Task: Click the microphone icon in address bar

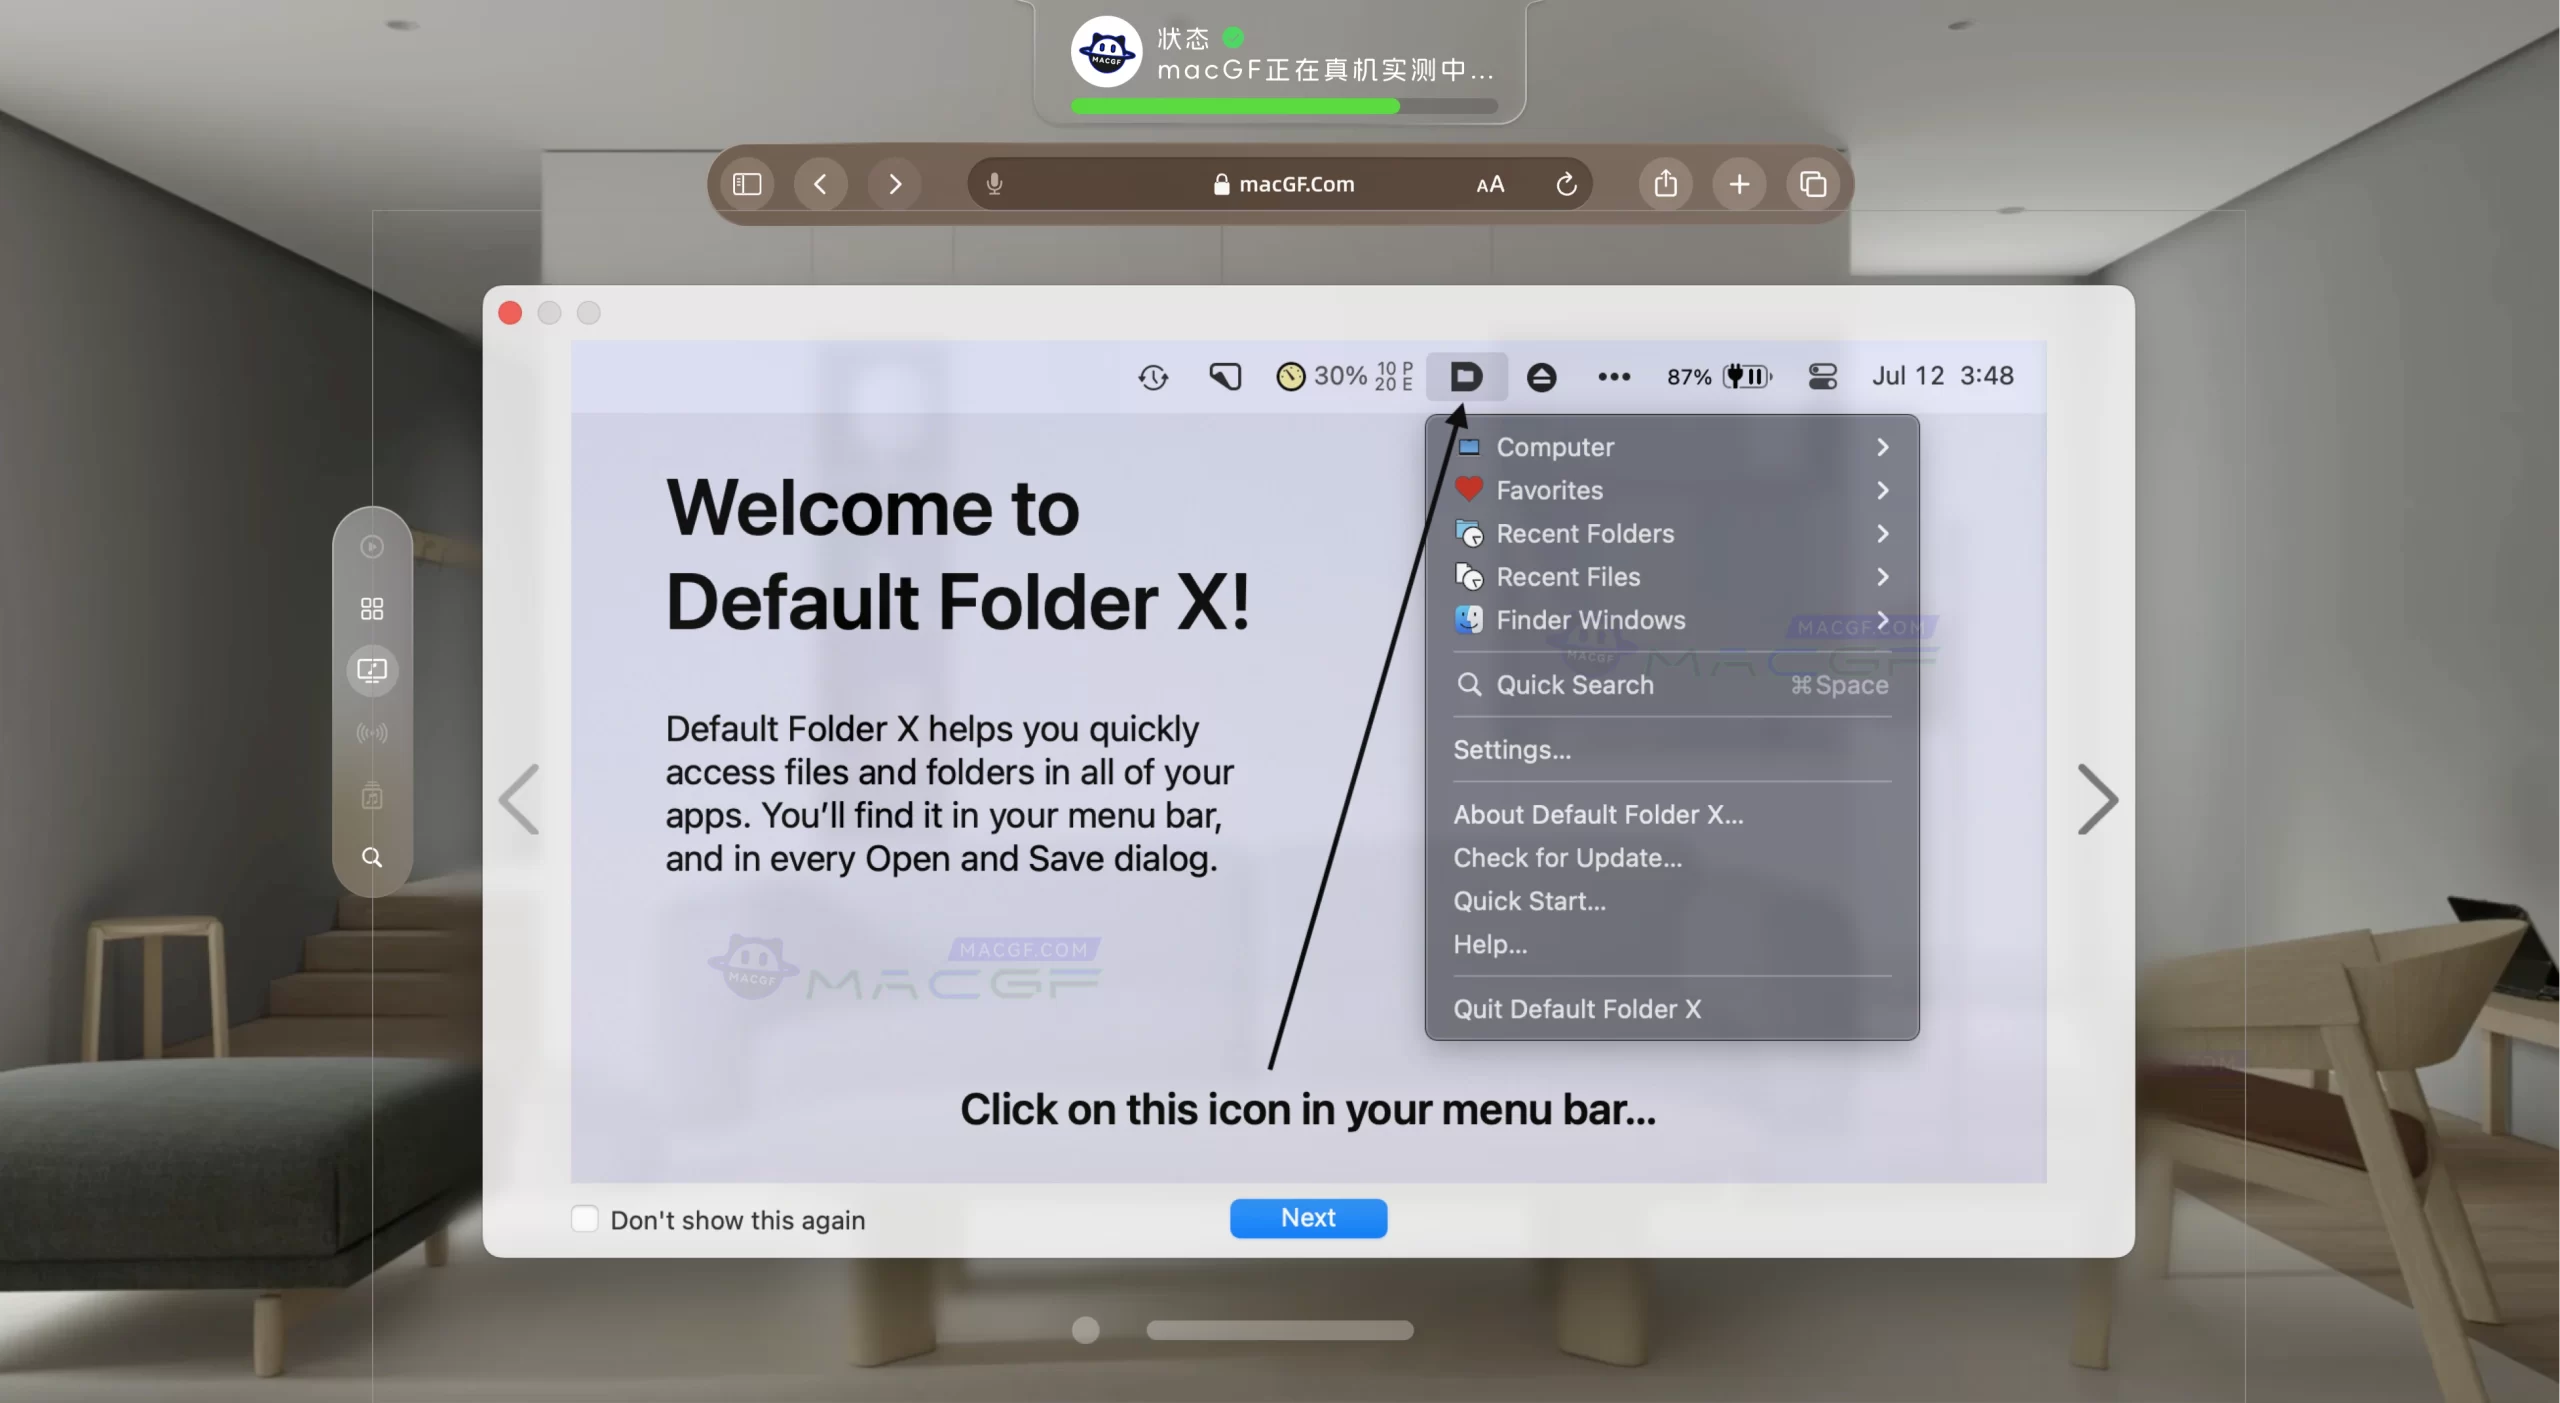Action: pyautogui.click(x=994, y=184)
